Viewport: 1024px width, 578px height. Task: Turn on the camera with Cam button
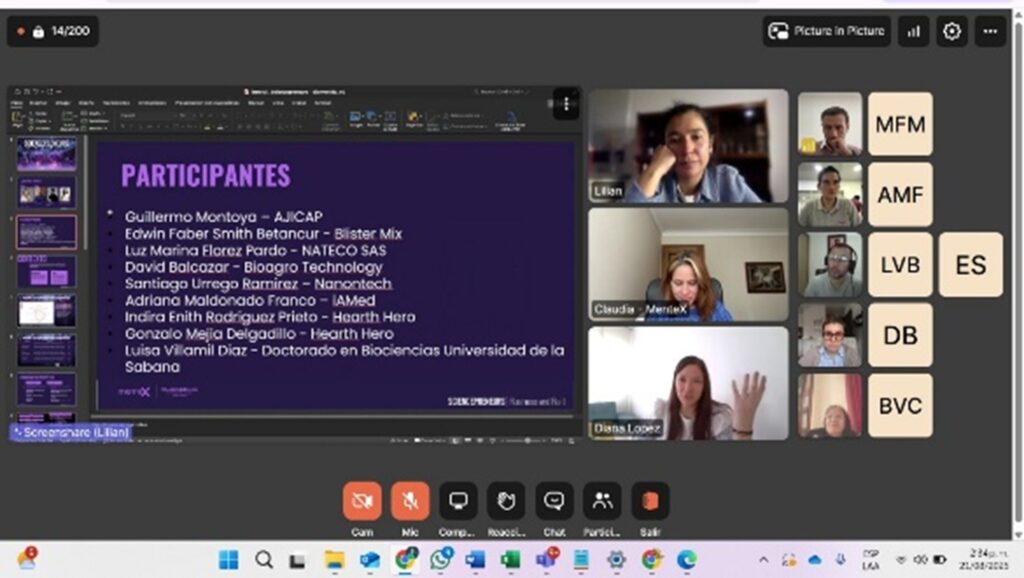(362, 501)
